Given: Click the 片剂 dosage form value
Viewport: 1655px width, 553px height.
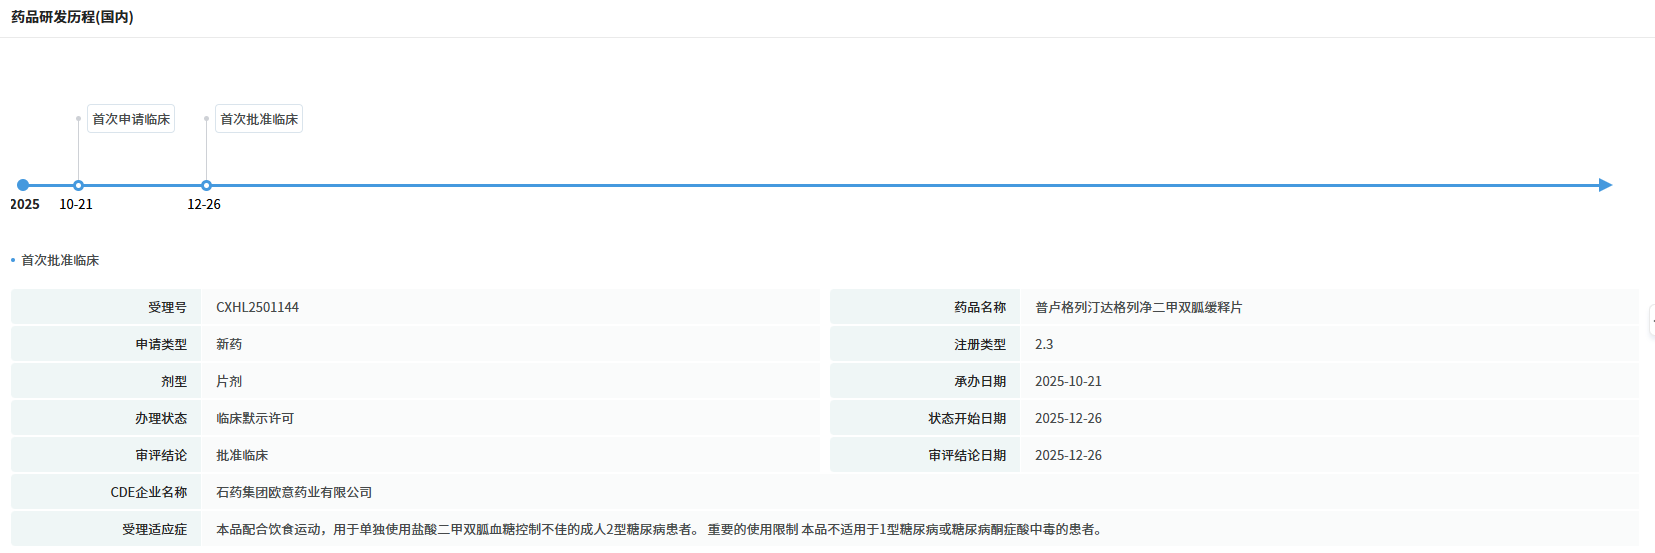Looking at the screenshot, I should pos(229,381).
